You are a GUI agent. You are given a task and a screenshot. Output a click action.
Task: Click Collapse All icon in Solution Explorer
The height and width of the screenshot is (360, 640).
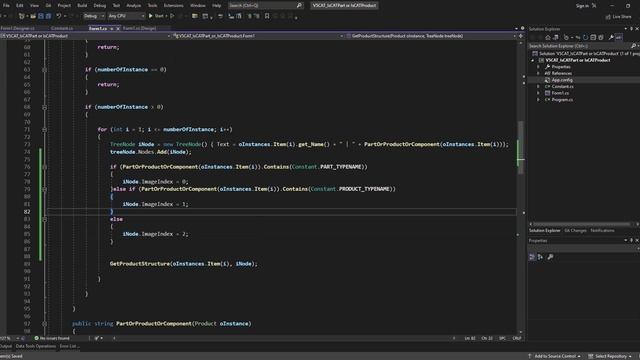point(593,38)
